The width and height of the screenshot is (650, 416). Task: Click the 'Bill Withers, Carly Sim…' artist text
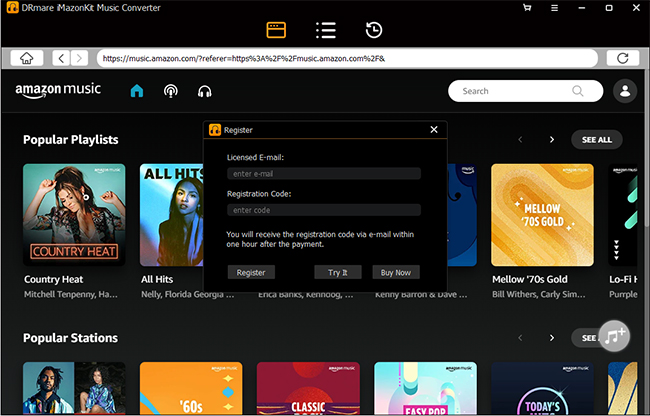pyautogui.click(x=539, y=294)
